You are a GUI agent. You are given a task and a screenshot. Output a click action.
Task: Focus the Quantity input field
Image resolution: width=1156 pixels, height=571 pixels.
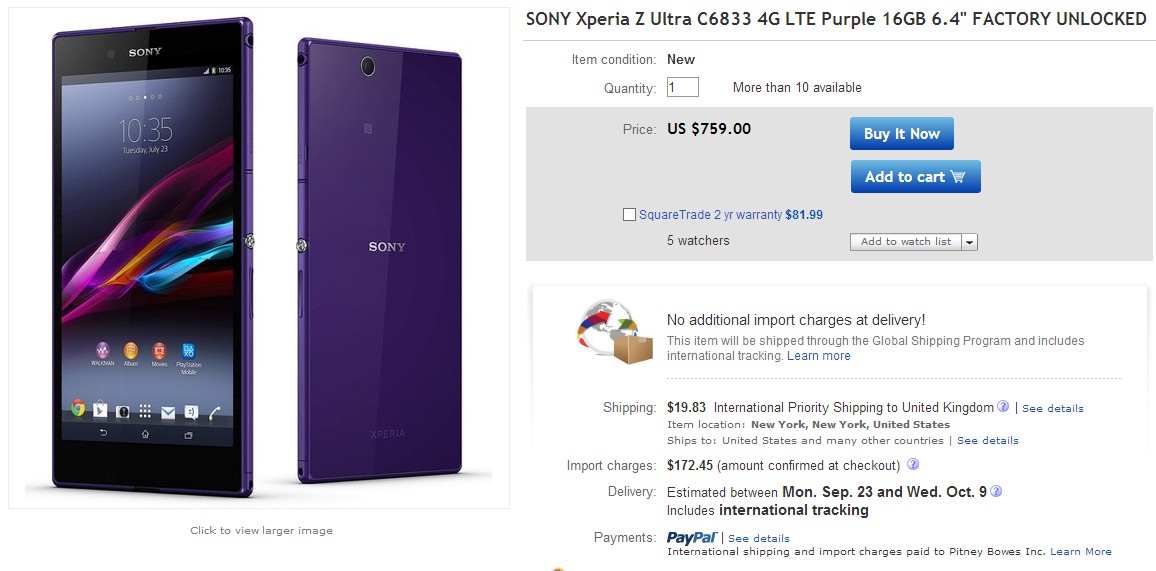682,87
